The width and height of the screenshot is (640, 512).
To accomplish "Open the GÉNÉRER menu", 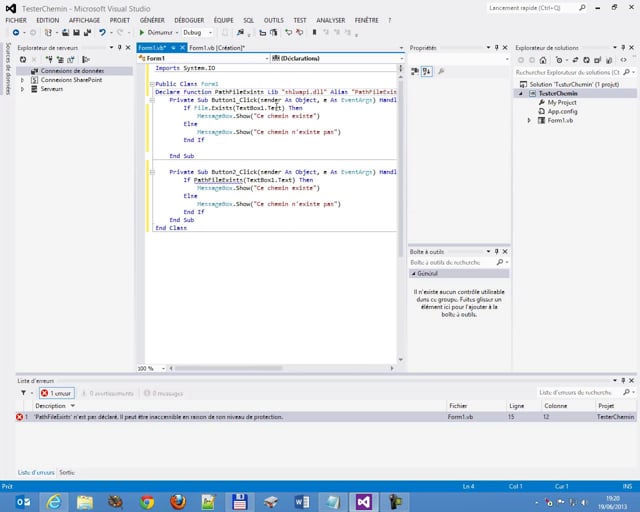I will coord(152,20).
